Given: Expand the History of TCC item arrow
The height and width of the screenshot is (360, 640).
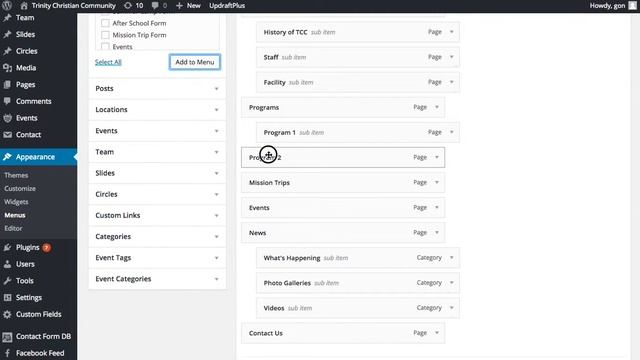Looking at the screenshot, I should click(451, 32).
